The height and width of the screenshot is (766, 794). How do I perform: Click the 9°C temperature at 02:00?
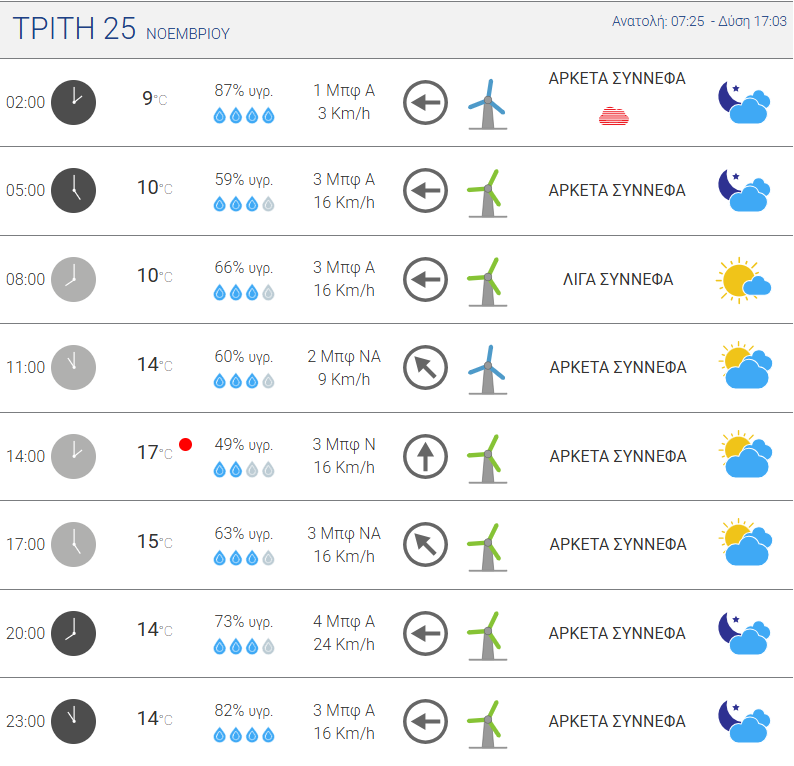point(154,98)
